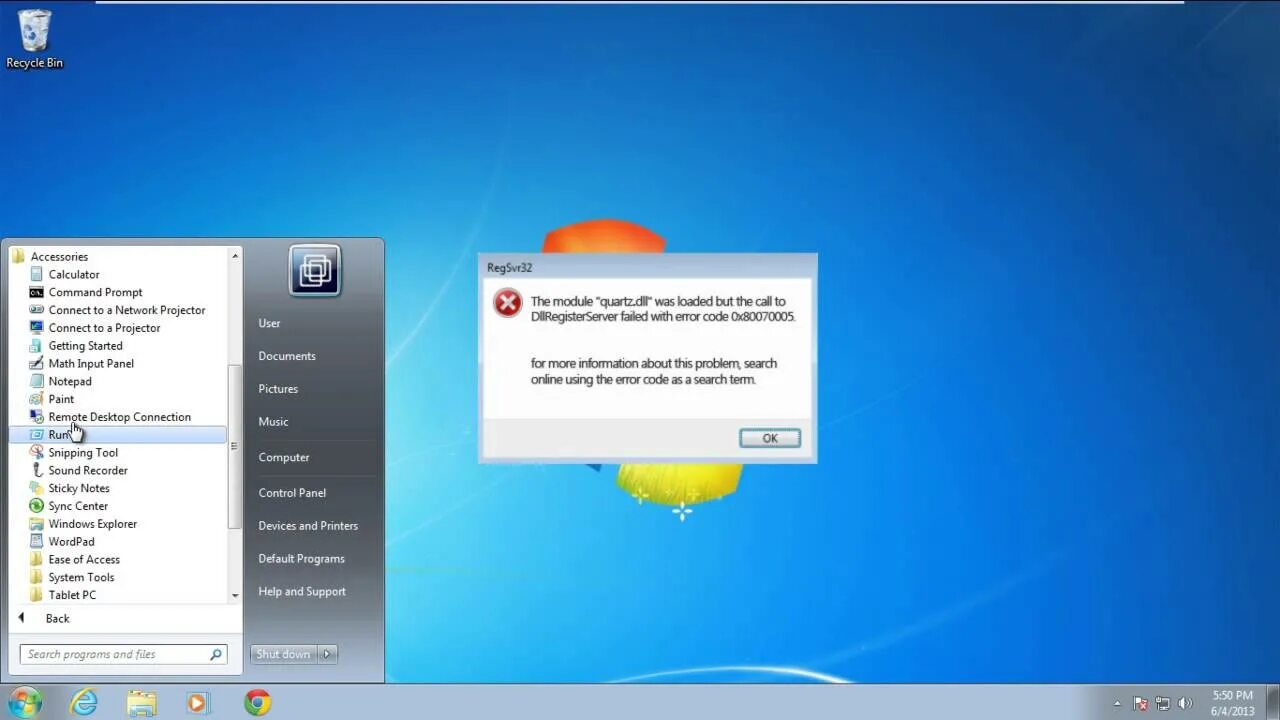Screen dimensions: 1280x720
Task: Open the file explorer taskbar icon
Action: (x=142, y=703)
